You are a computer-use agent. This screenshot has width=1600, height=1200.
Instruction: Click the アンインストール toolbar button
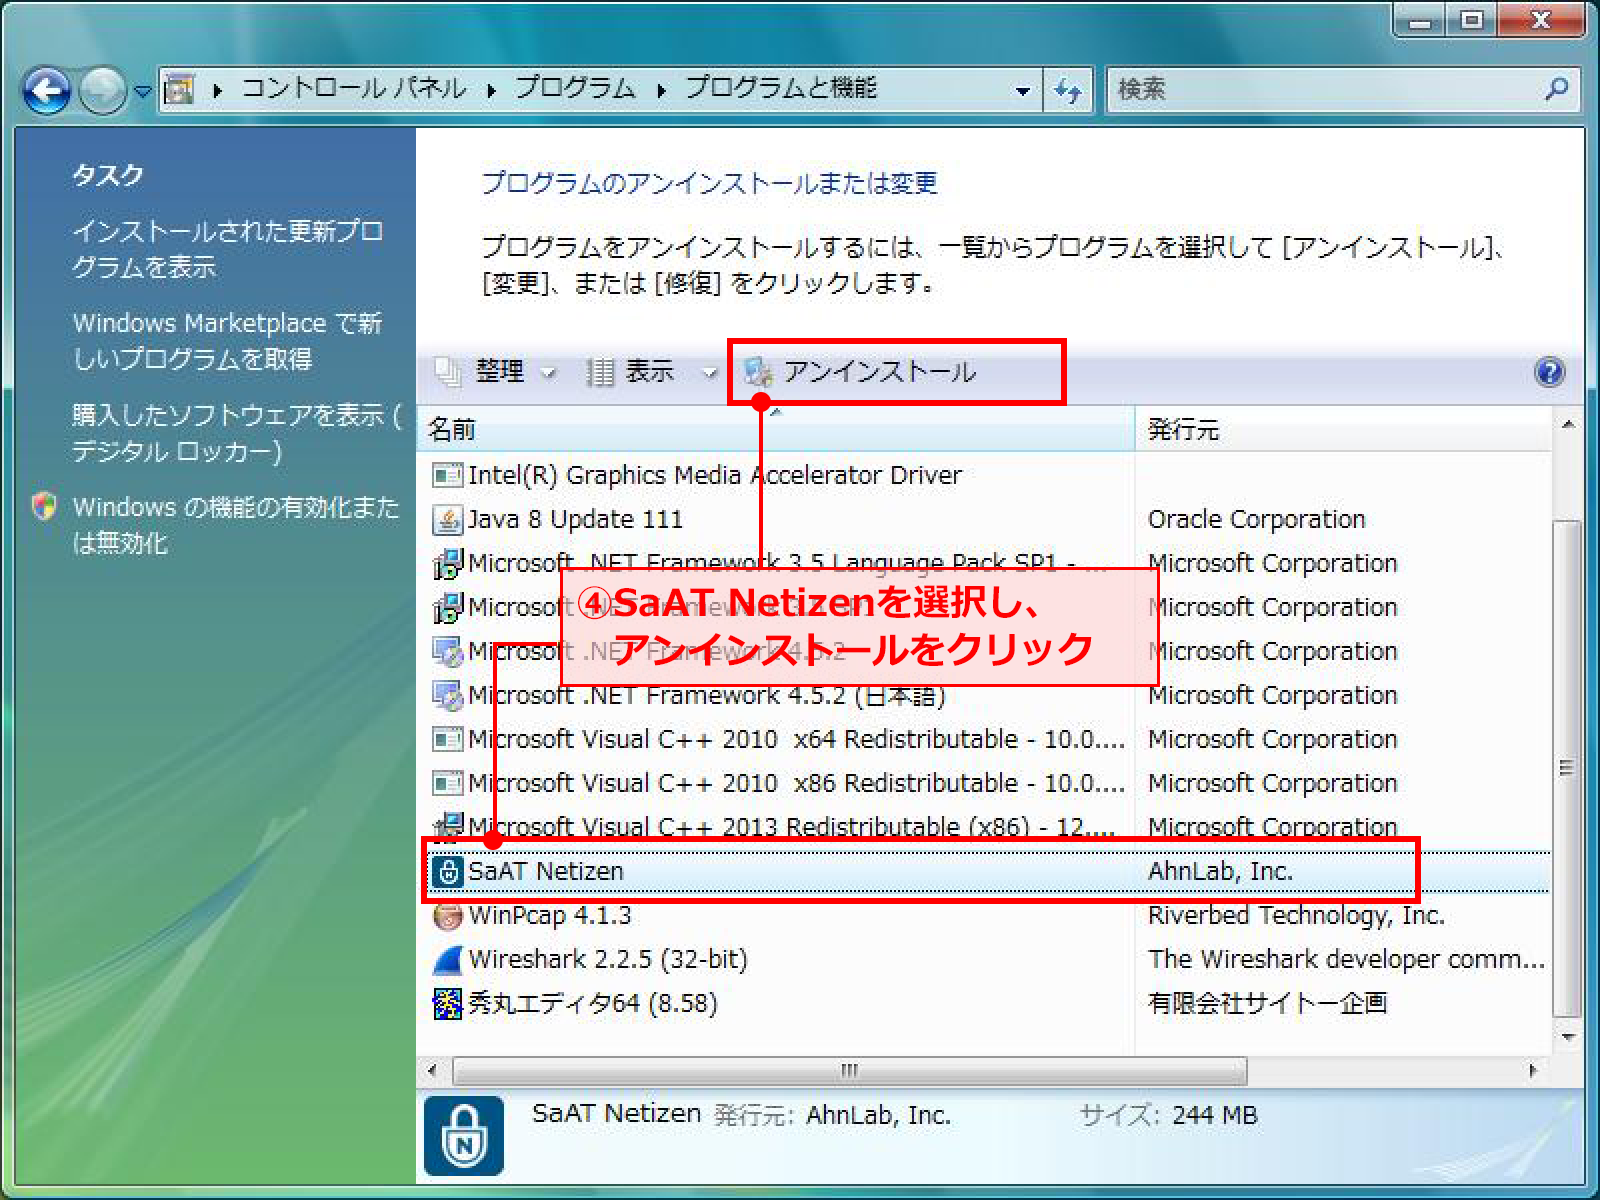862,372
